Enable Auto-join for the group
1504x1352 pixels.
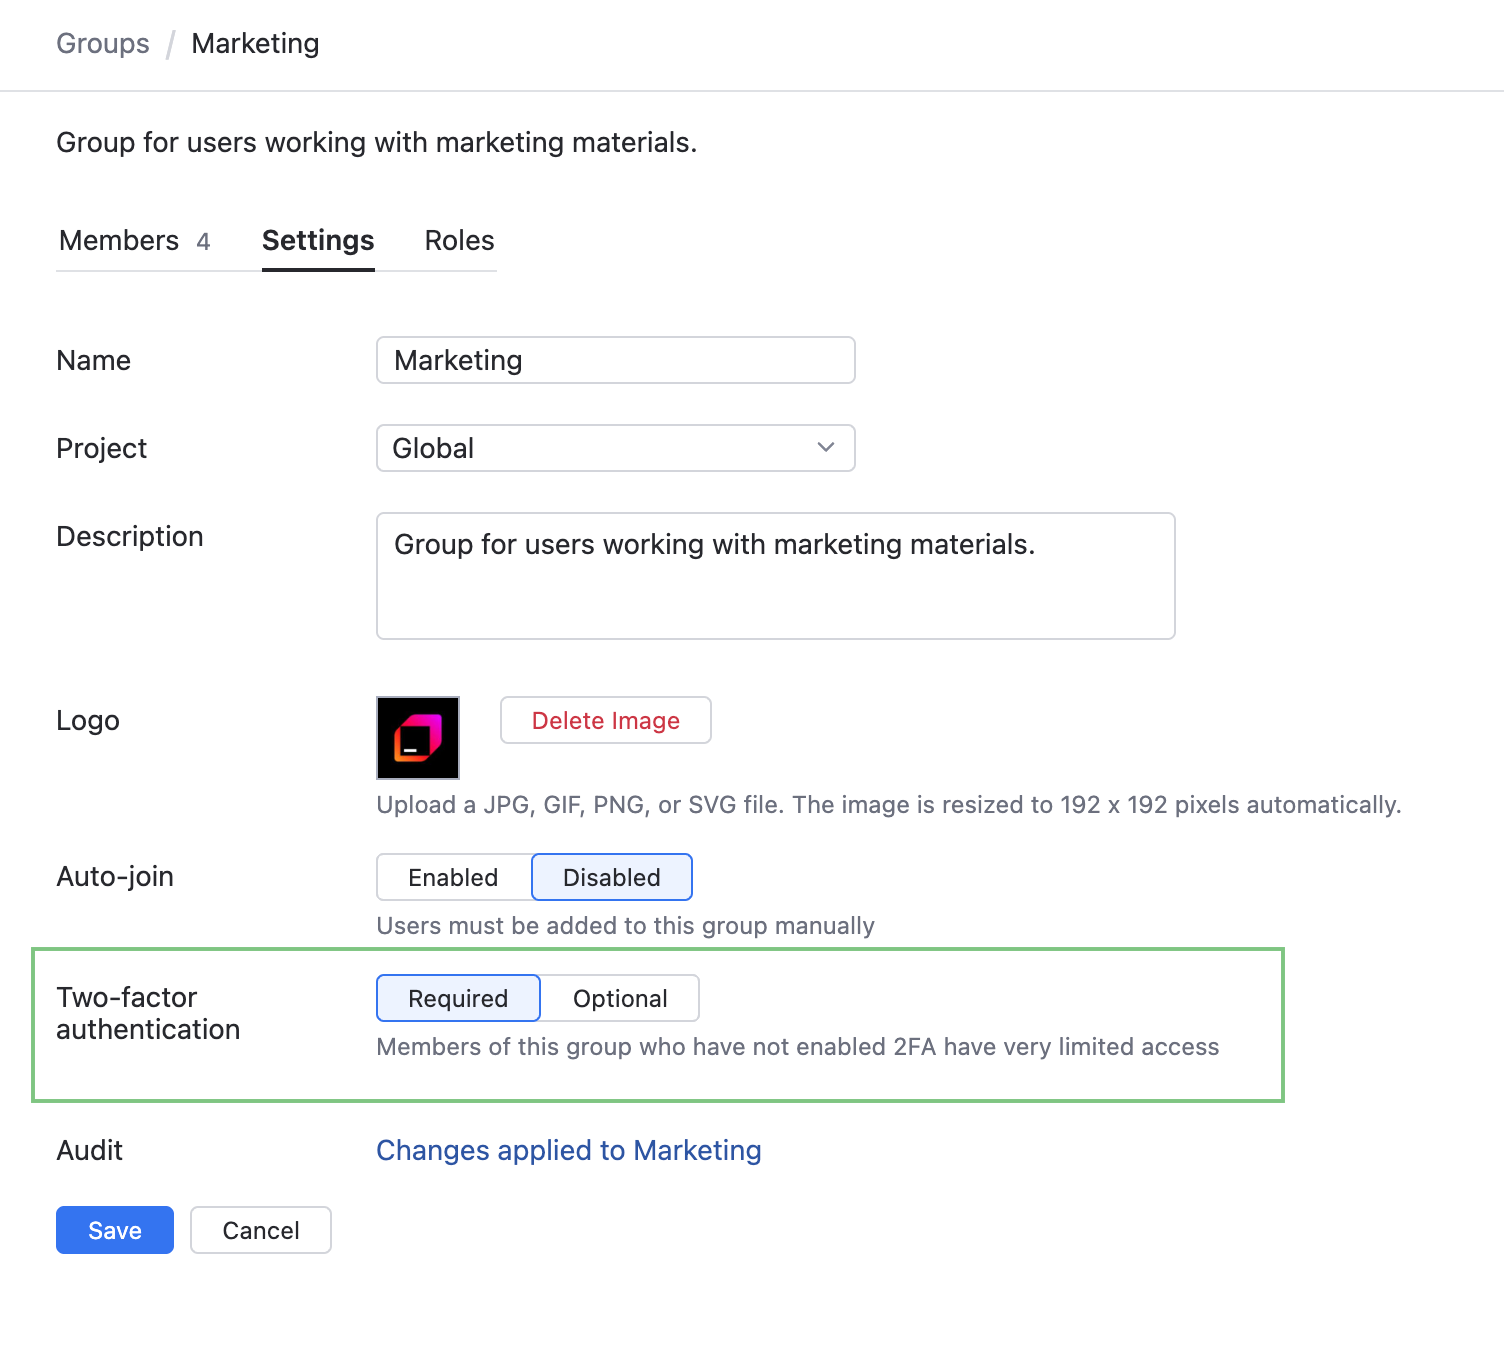[453, 877]
